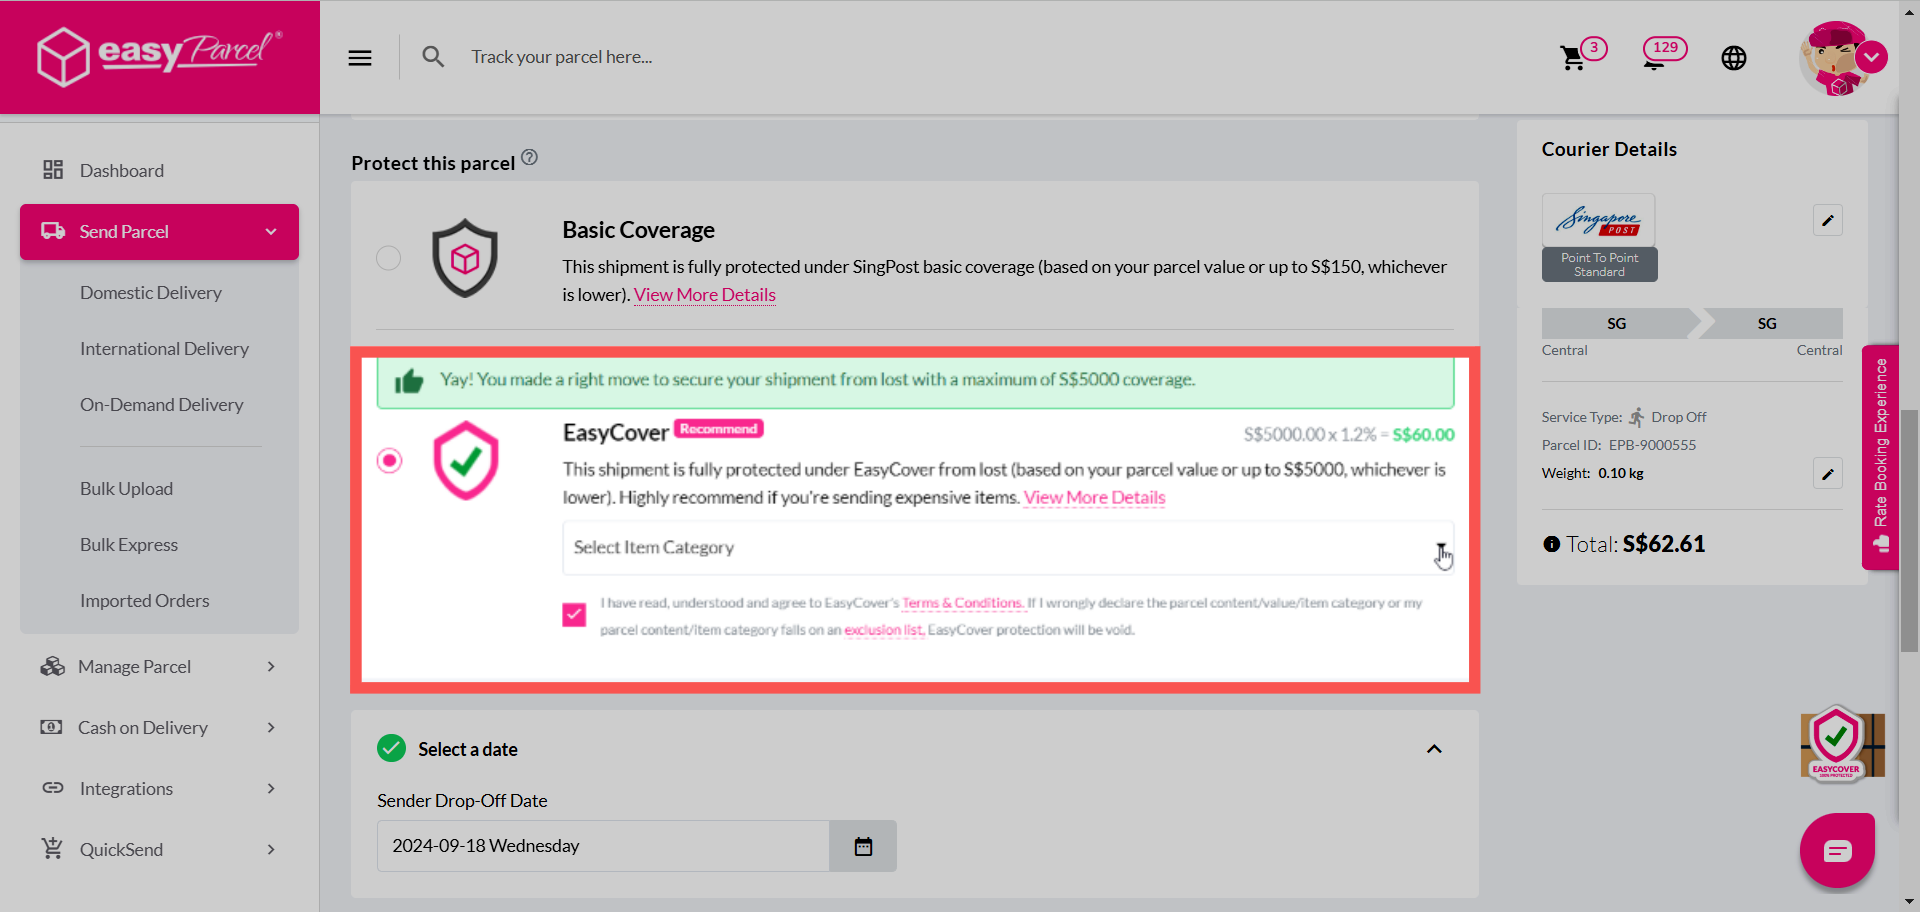Open the Select Item Category dropdown

1008,548
